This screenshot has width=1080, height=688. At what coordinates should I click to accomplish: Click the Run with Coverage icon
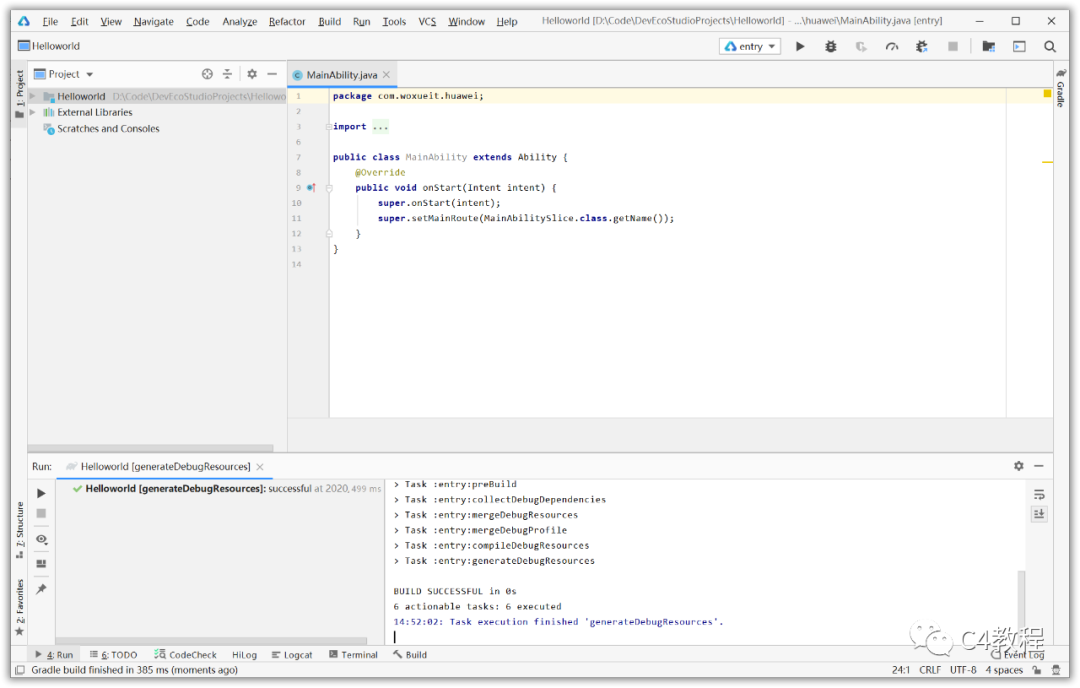click(861, 46)
